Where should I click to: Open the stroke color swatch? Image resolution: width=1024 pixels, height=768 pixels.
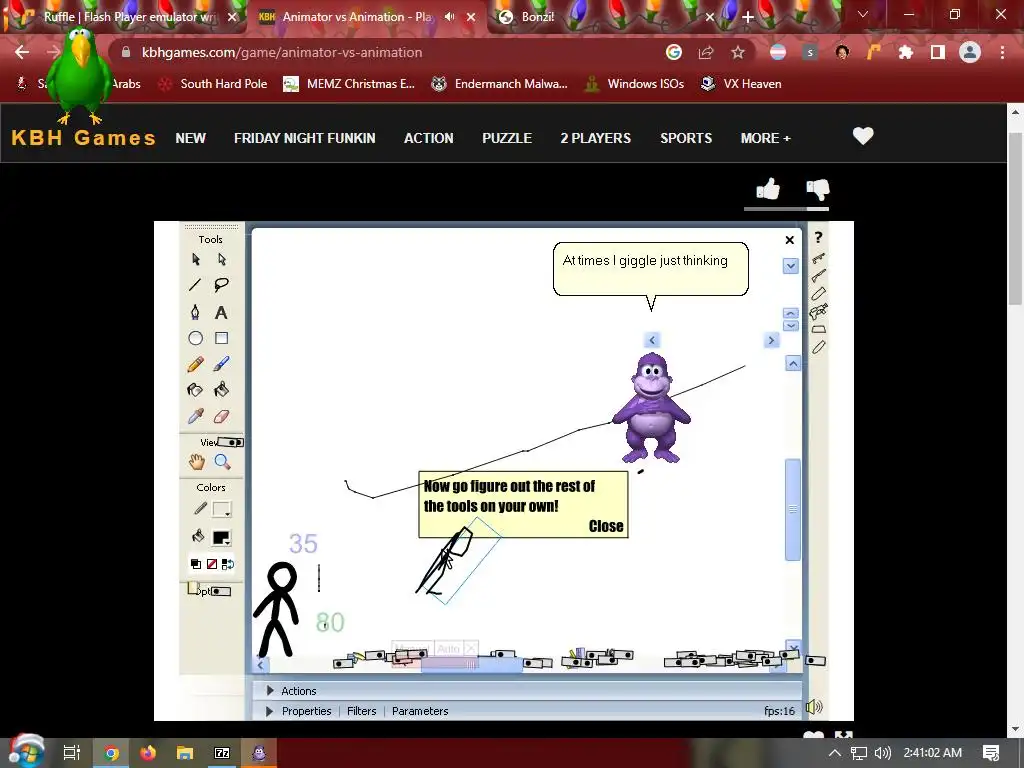pyautogui.click(x=222, y=509)
